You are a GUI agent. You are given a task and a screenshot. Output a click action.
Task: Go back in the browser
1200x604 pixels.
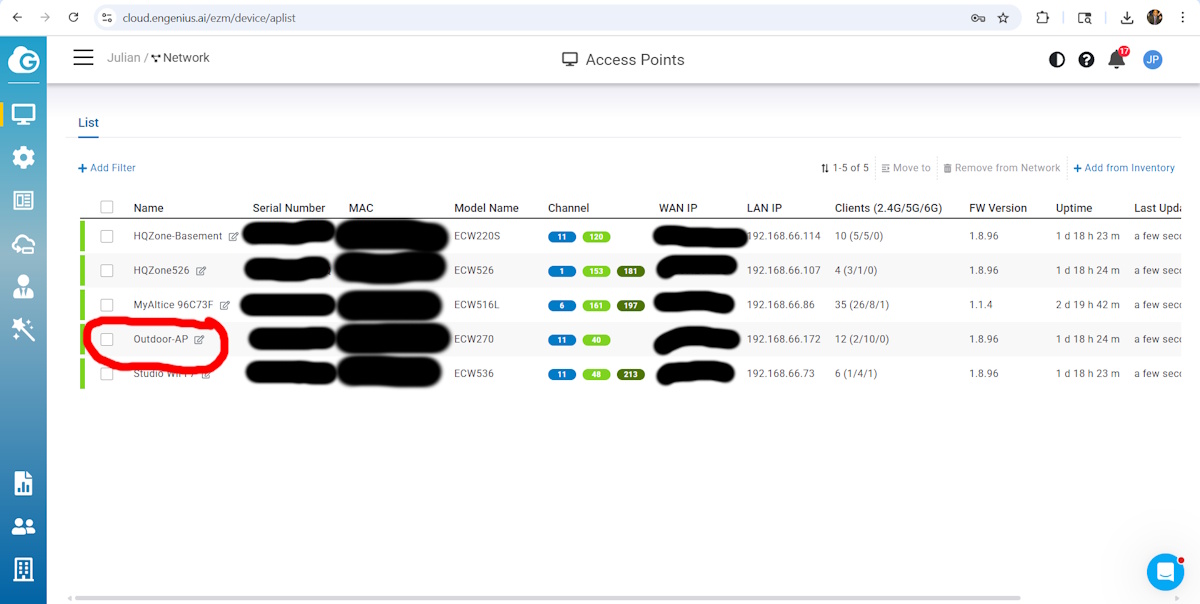pyautogui.click(x=17, y=18)
